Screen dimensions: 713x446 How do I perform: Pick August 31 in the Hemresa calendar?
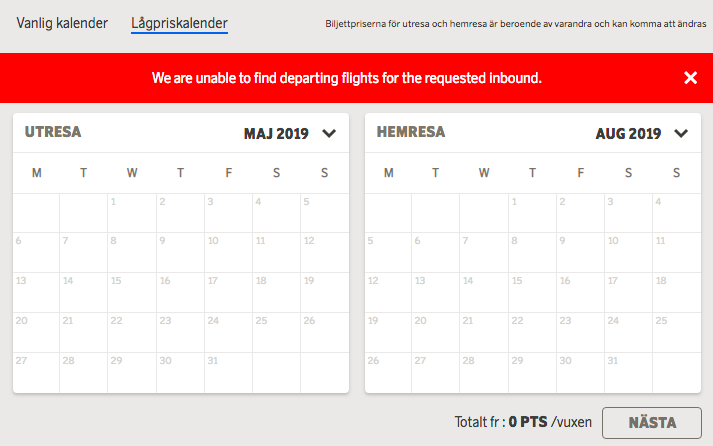point(629,372)
